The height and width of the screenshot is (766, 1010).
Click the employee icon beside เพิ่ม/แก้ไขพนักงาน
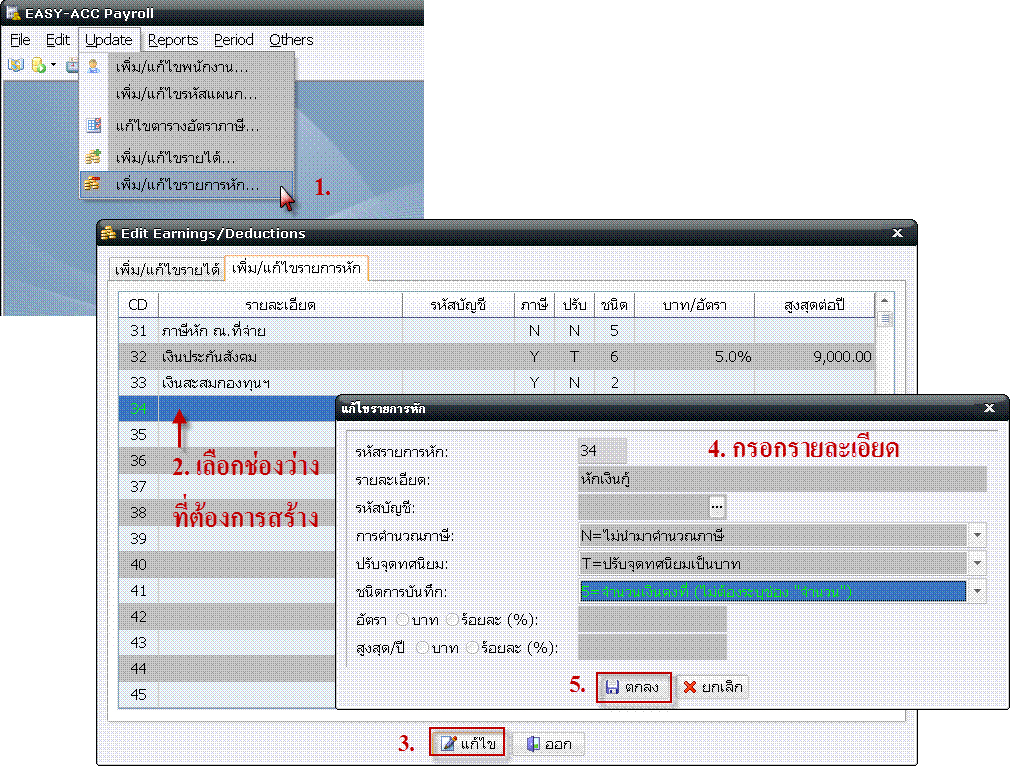point(93,67)
